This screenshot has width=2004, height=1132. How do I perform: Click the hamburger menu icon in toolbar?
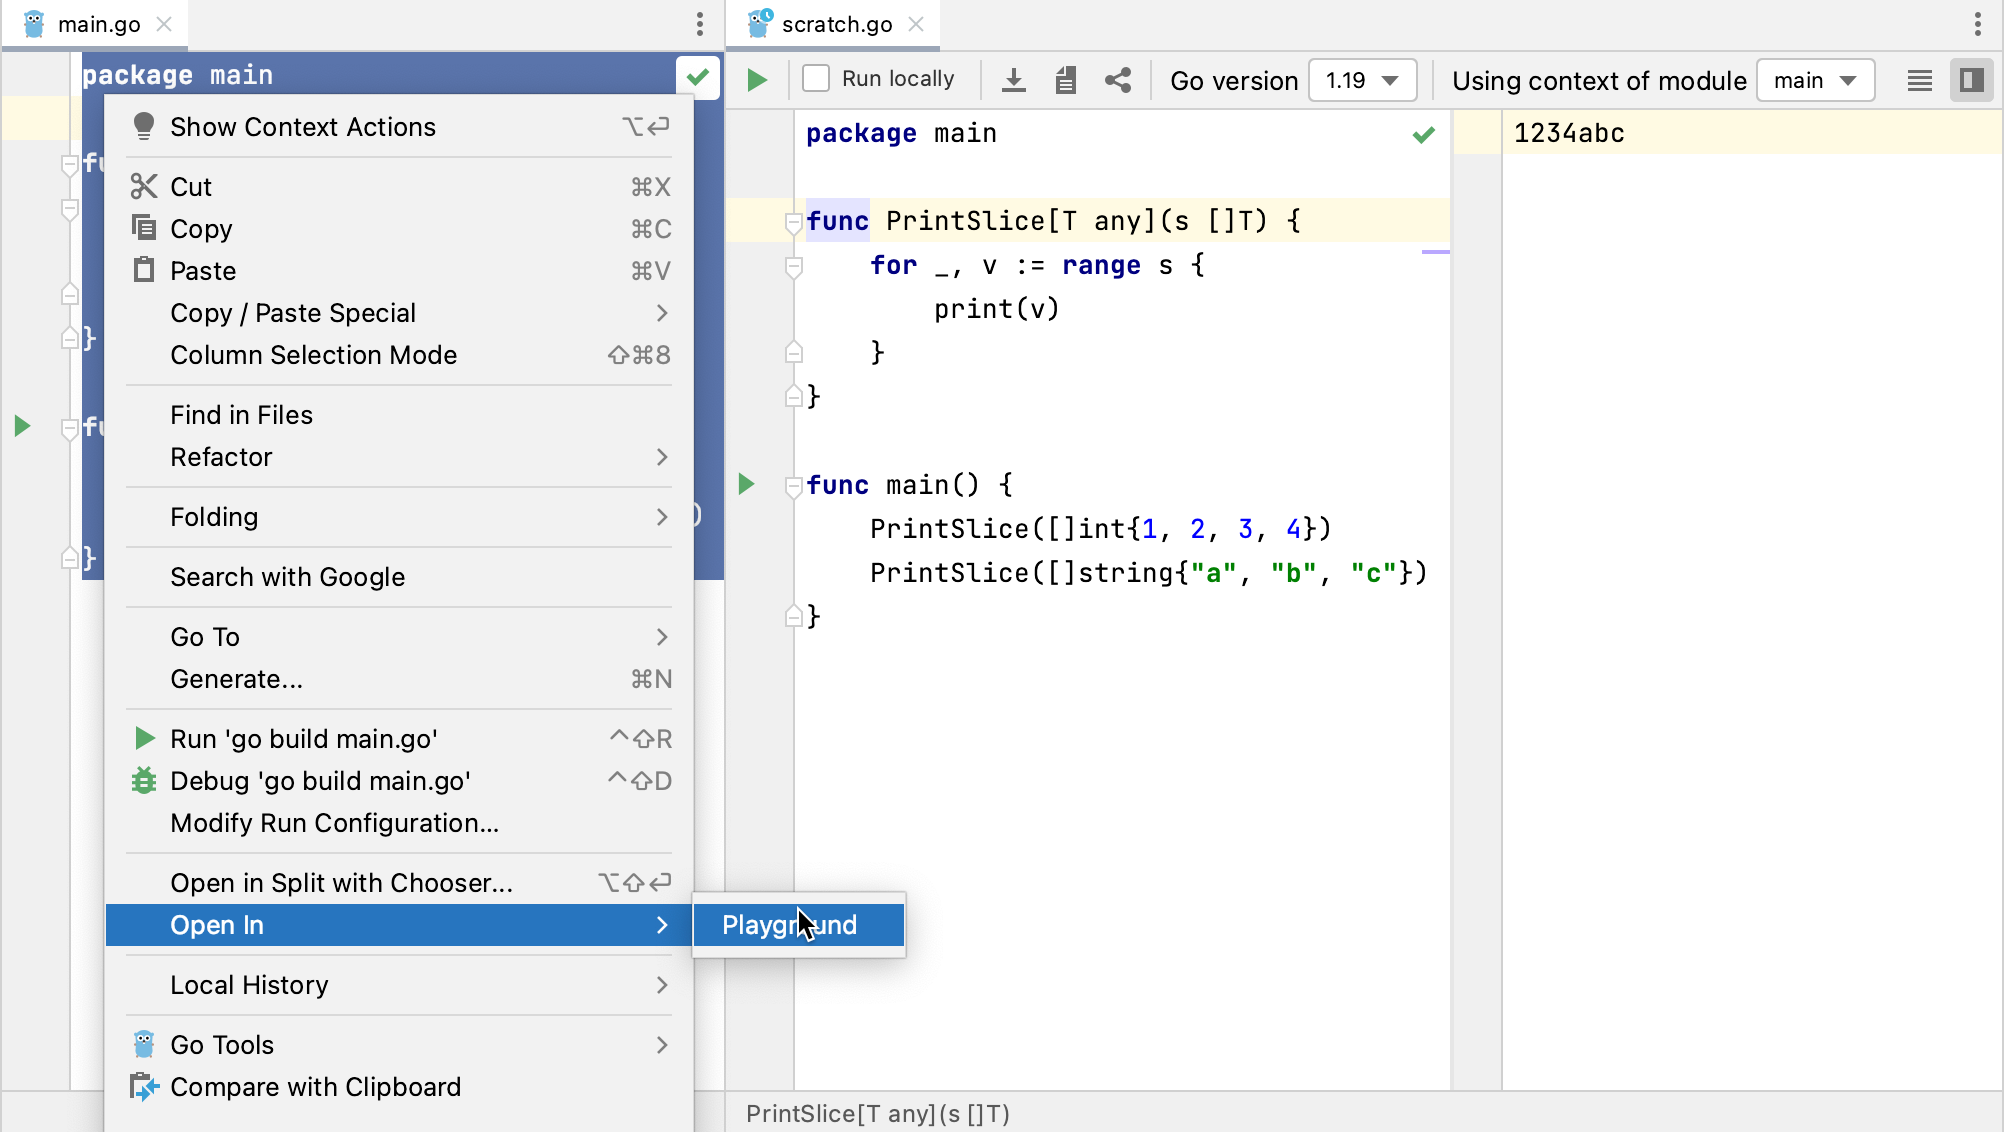(x=1920, y=78)
